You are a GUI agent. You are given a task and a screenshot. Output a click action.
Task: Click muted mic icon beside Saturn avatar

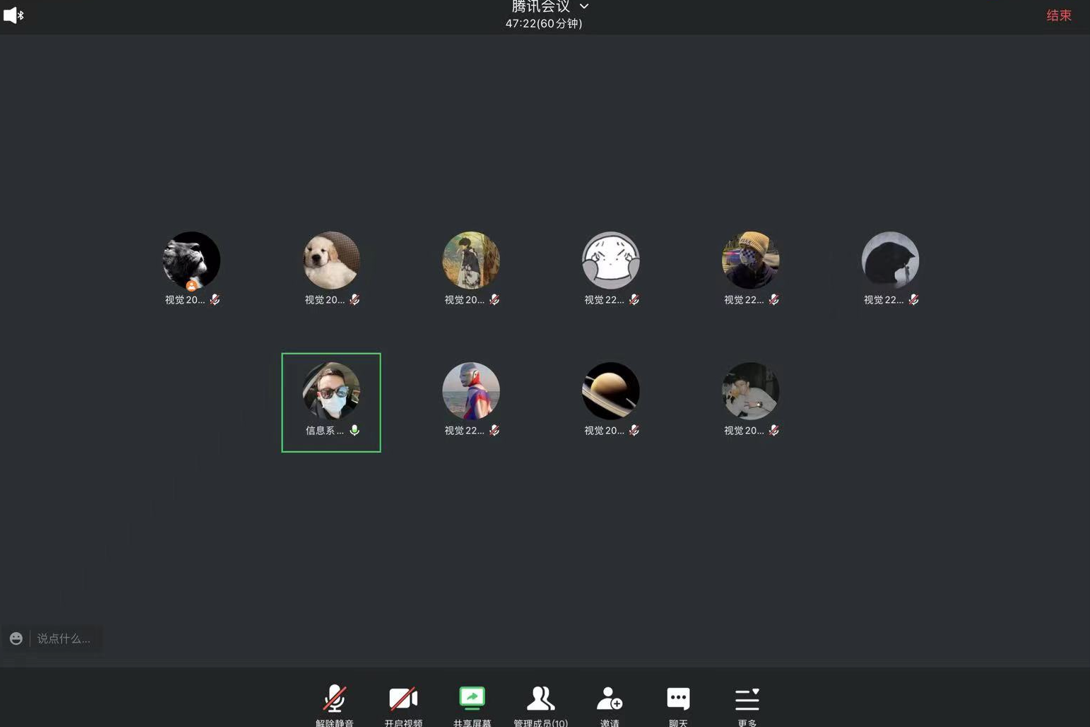pos(634,431)
